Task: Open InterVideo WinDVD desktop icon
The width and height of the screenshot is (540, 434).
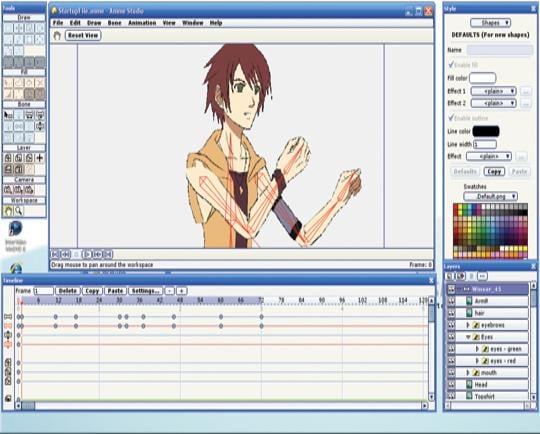Action: (15, 236)
